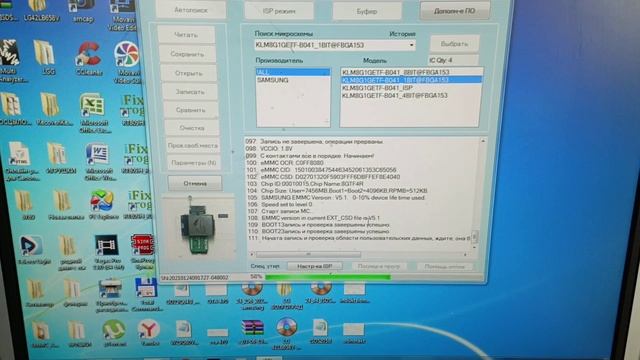Click the Сравнить button
This screenshot has height=360, width=640.
click(191, 110)
